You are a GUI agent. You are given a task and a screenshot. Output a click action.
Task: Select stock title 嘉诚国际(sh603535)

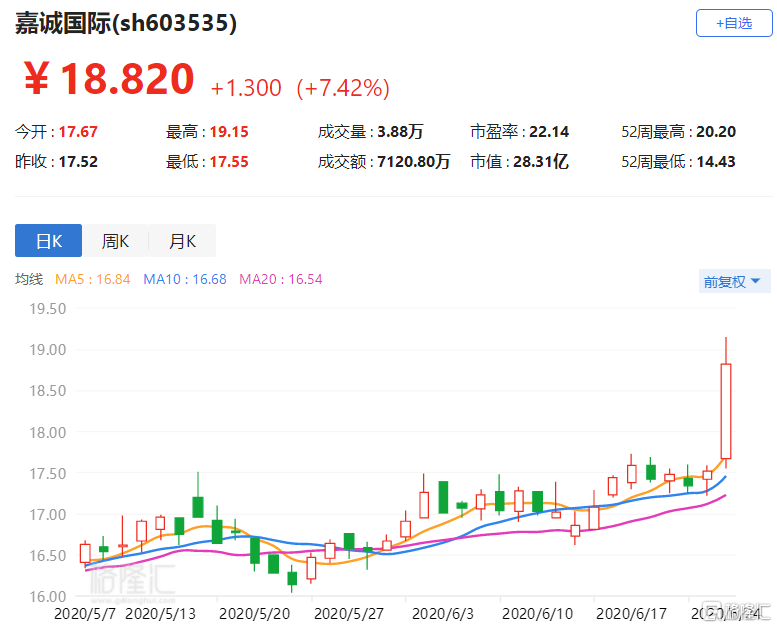[x=126, y=23]
